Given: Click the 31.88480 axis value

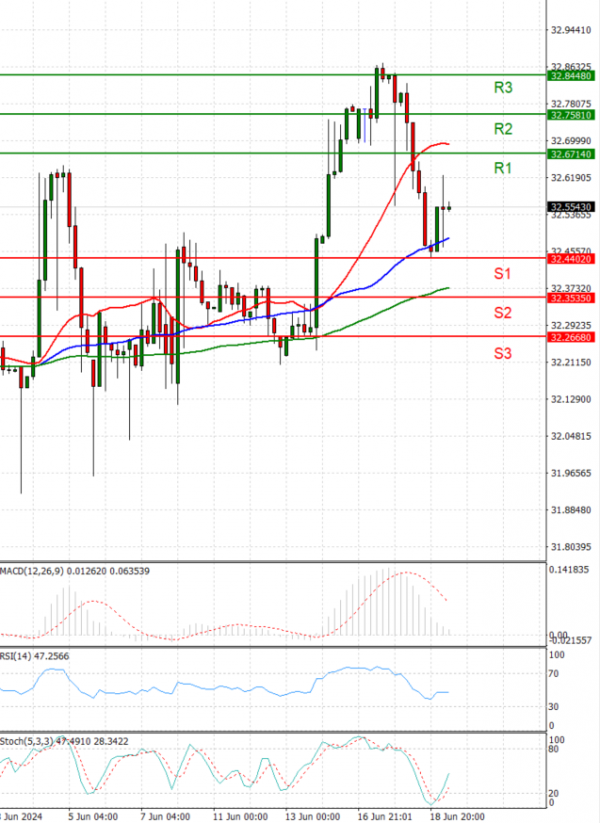Looking at the screenshot, I should tap(571, 510).
